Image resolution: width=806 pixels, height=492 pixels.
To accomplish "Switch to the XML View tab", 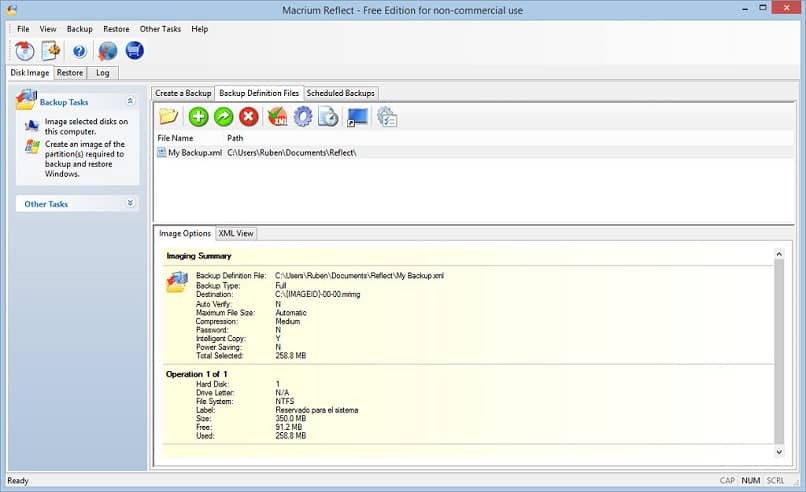I will click(x=236, y=233).
